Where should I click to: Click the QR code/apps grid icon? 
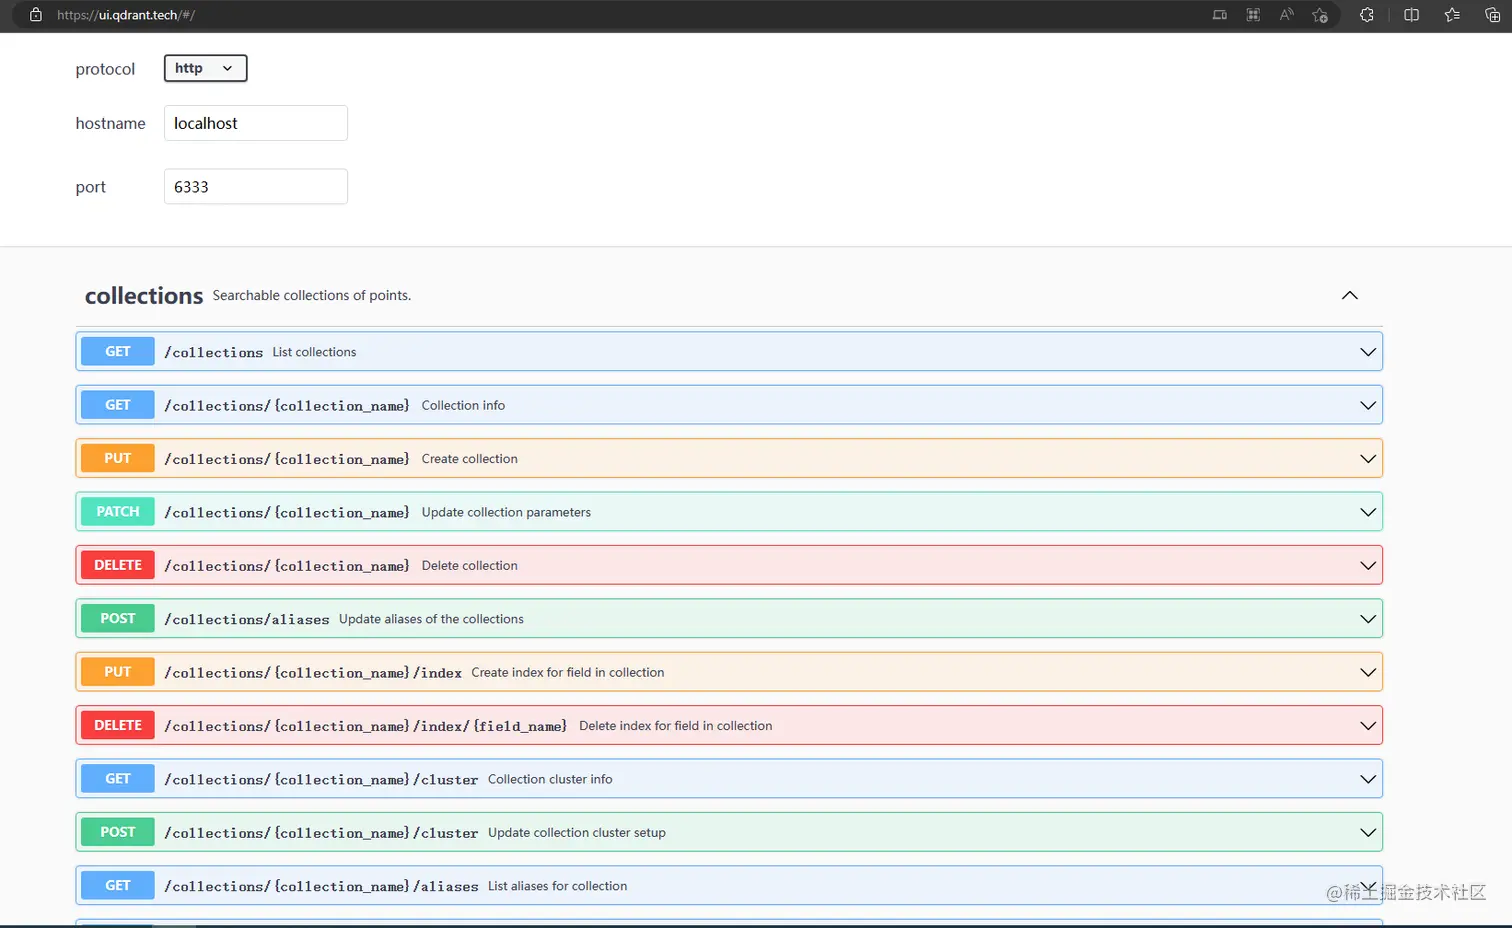coord(1253,15)
